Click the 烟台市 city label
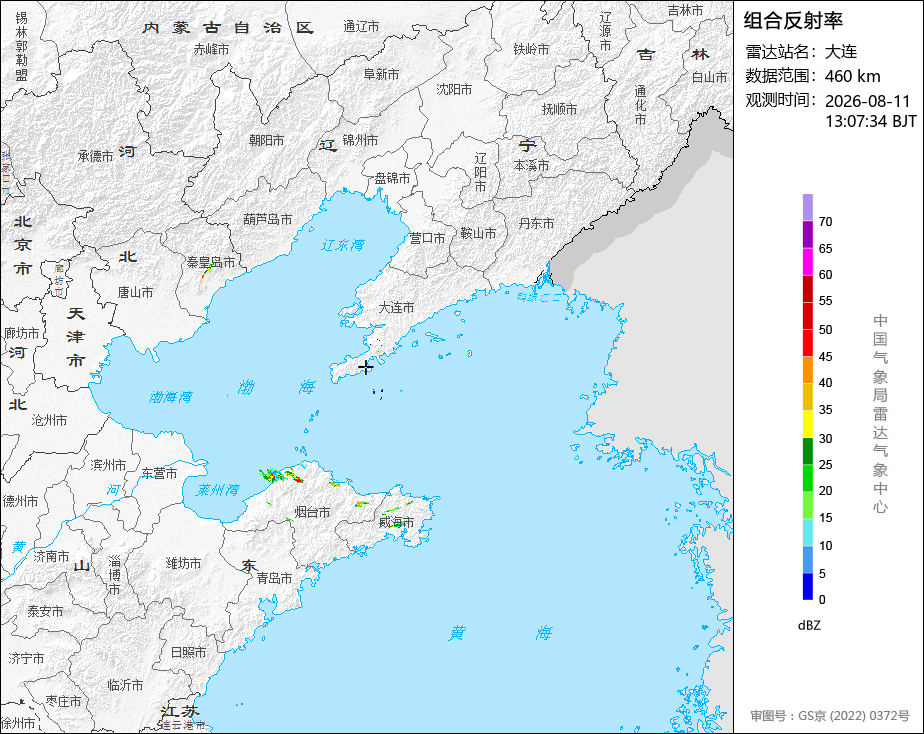This screenshot has width=924, height=734. tap(312, 512)
